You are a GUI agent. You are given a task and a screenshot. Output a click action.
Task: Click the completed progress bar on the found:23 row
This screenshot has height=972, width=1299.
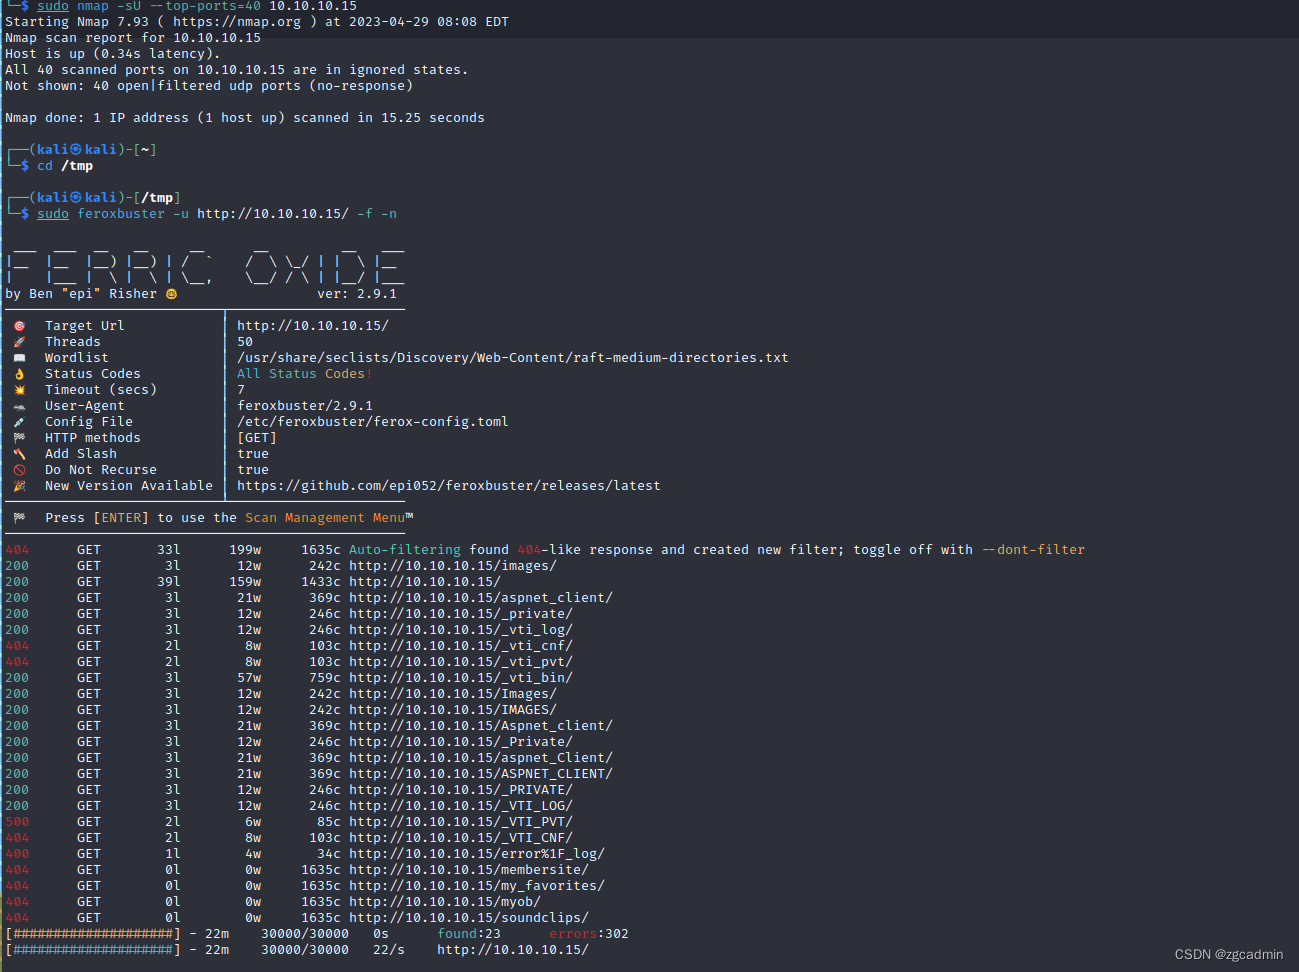(x=93, y=934)
